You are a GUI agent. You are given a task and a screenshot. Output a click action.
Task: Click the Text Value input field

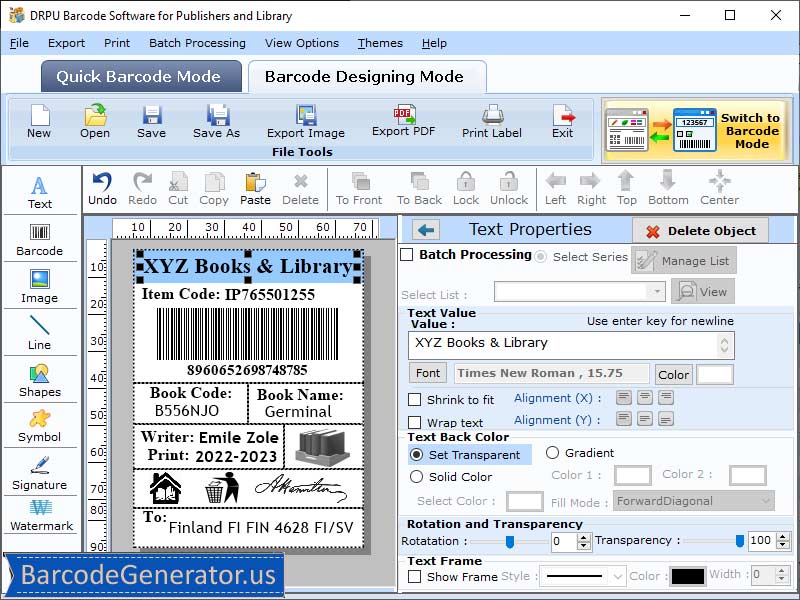[565, 345]
